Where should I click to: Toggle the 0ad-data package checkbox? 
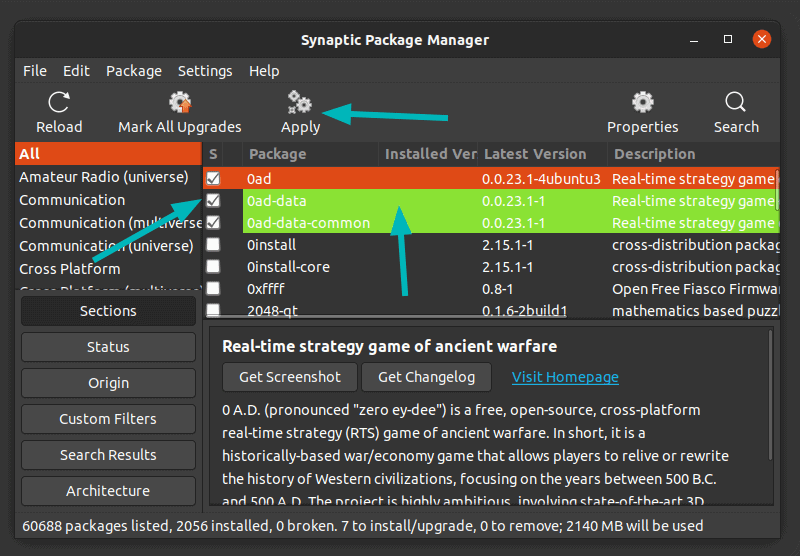click(x=213, y=201)
